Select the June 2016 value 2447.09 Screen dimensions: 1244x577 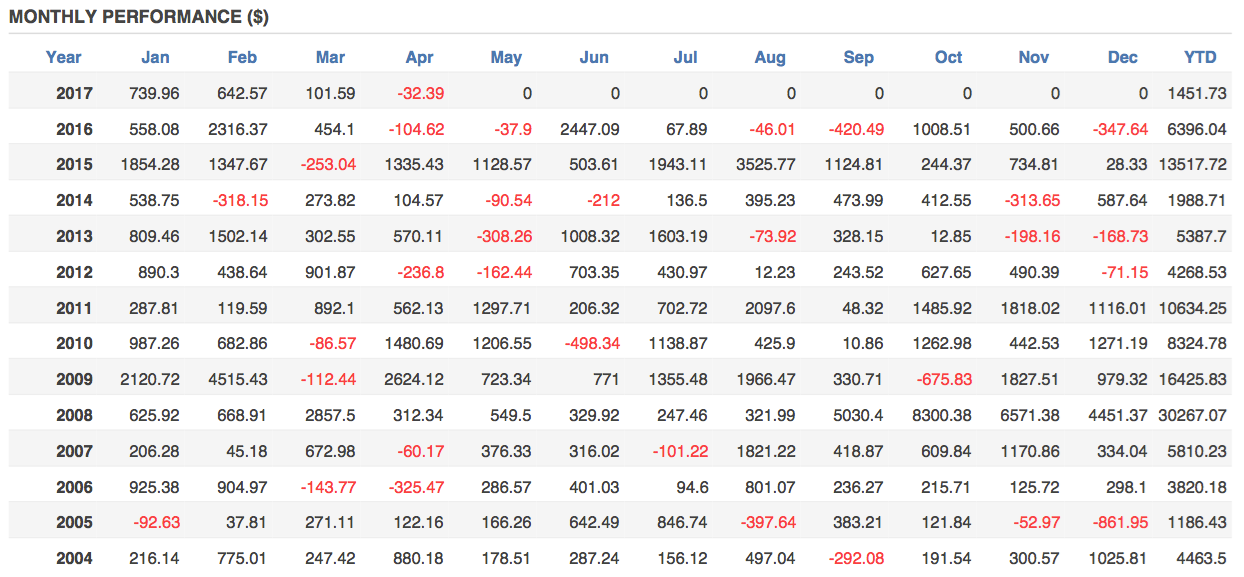tap(589, 129)
